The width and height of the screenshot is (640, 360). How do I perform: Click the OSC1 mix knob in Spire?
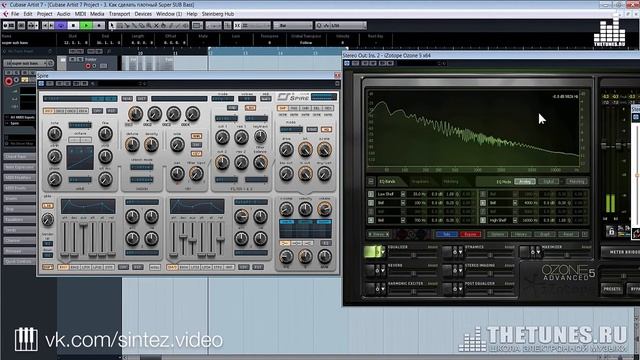point(135,114)
